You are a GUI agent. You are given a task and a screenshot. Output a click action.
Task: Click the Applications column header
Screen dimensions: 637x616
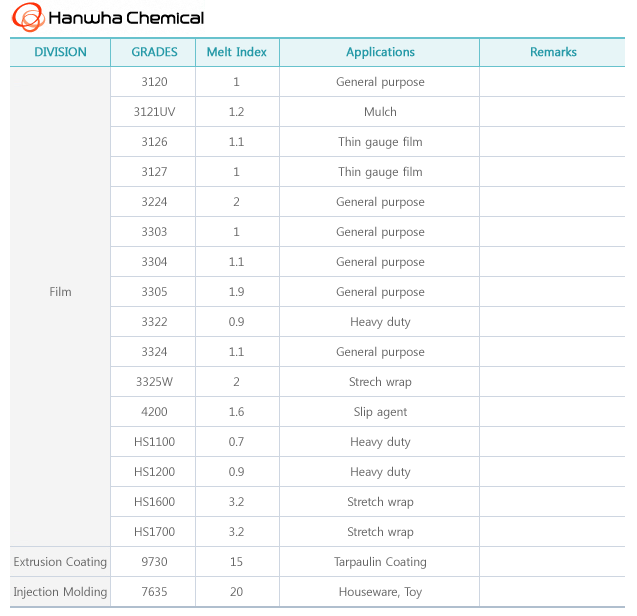[380, 52]
